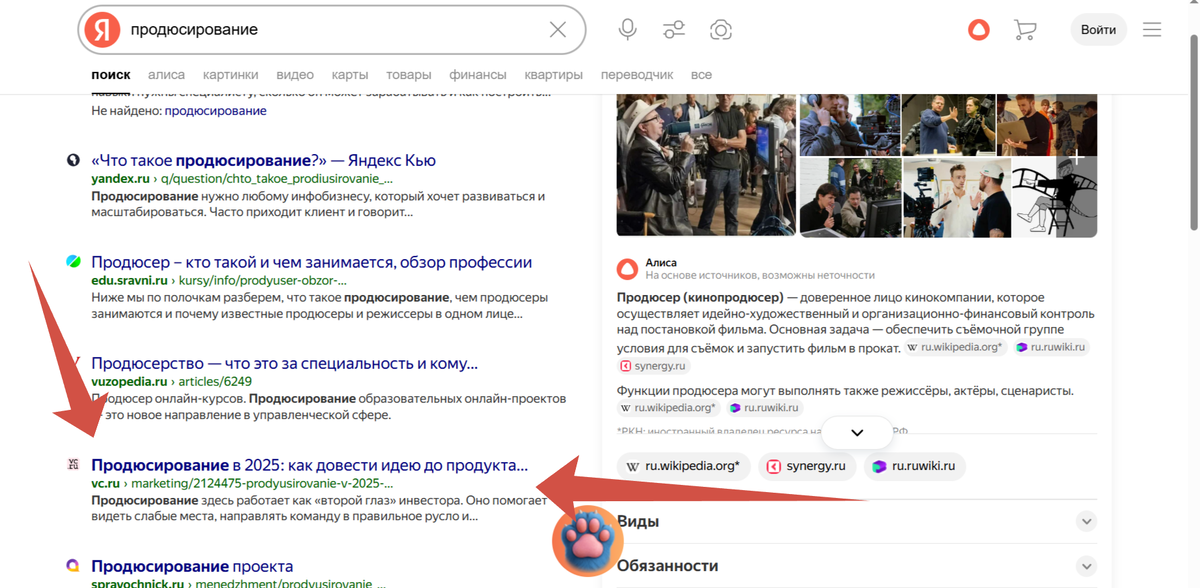This screenshot has width=1200, height=588.
Task: Open image search camera icon
Action: pyautogui.click(x=720, y=30)
